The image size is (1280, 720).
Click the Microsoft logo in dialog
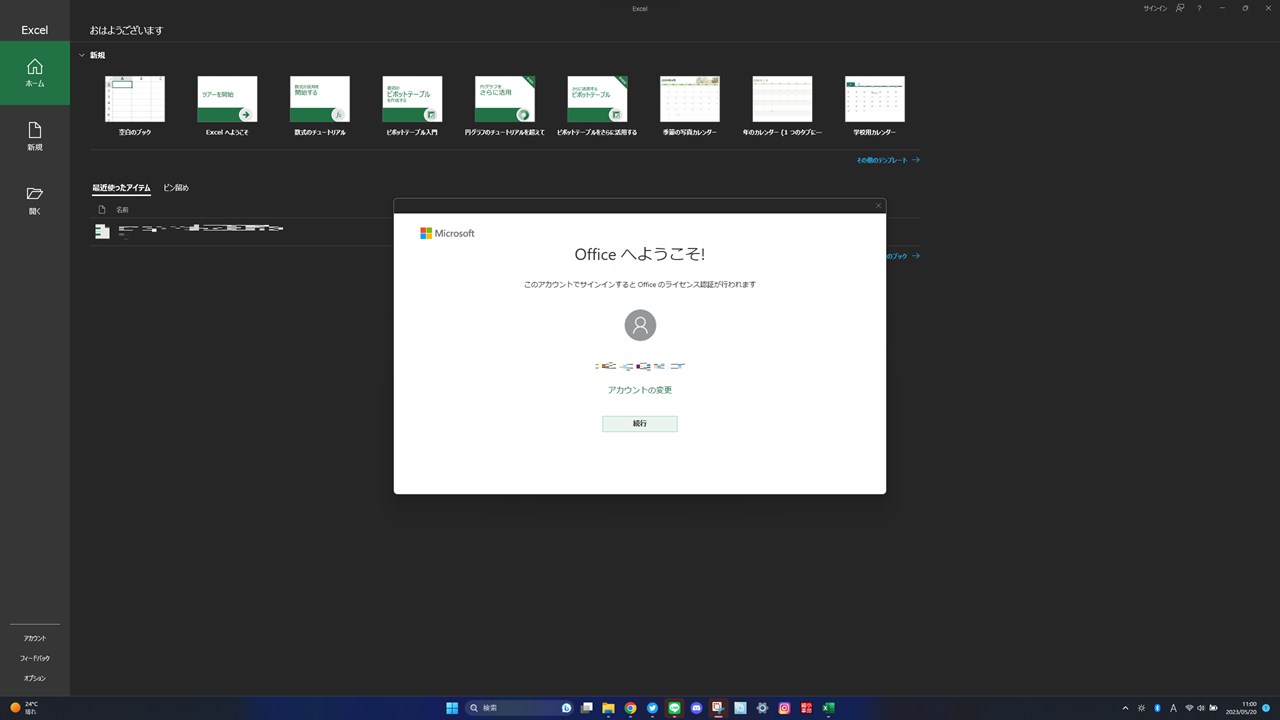point(447,233)
